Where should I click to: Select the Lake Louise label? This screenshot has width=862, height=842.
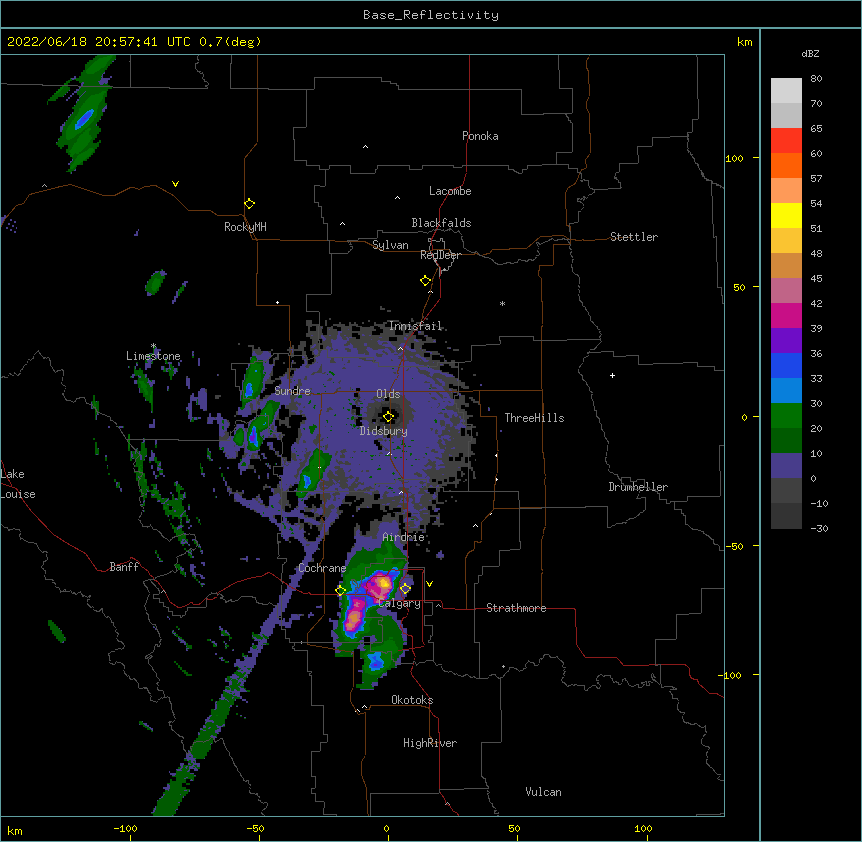point(18,484)
